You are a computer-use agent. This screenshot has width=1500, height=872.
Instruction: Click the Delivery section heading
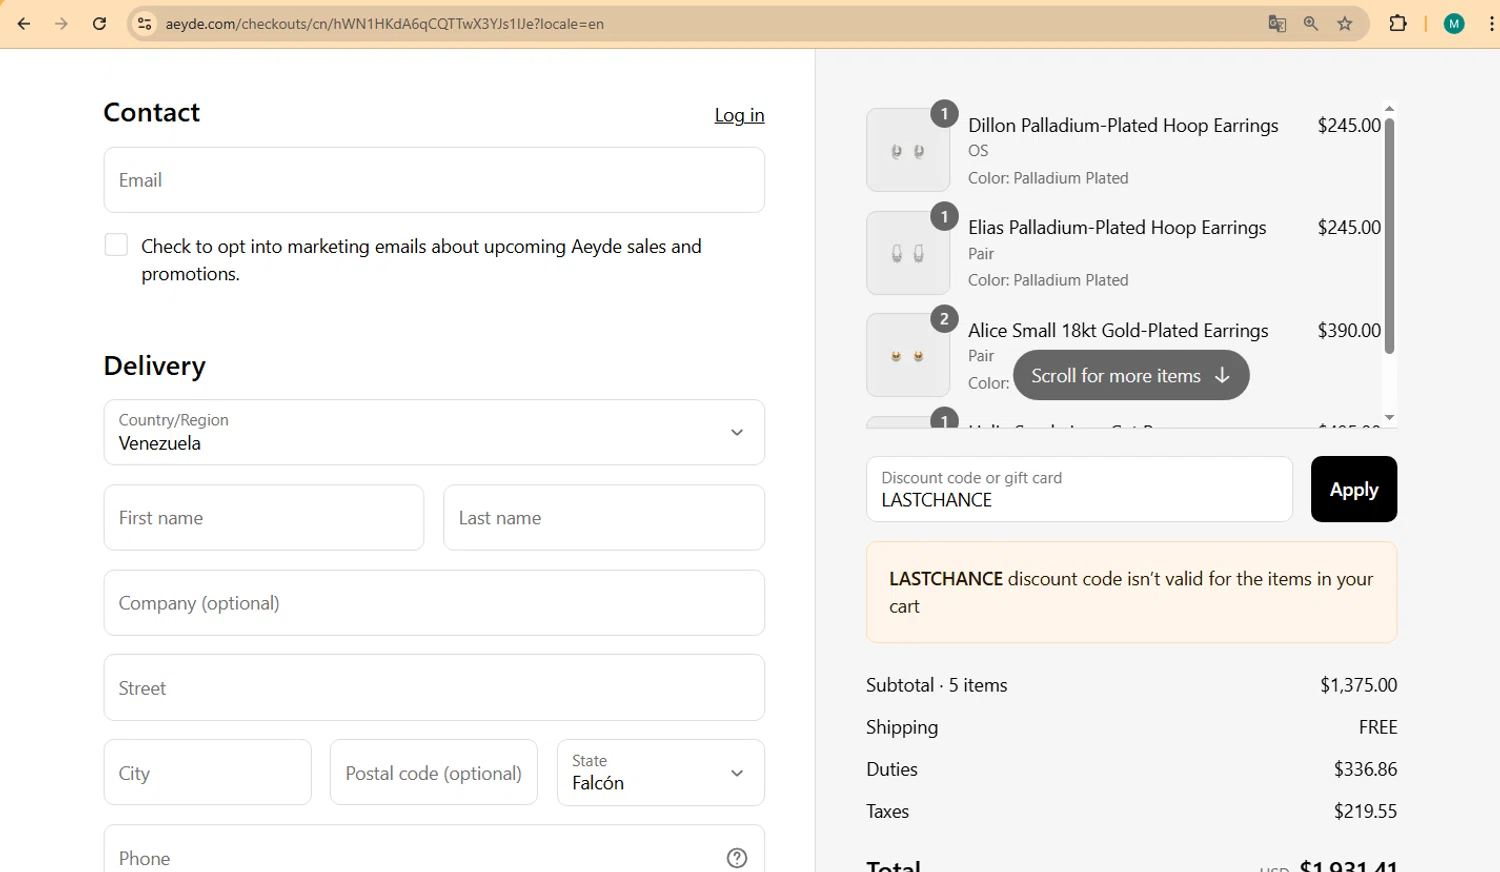click(x=154, y=366)
